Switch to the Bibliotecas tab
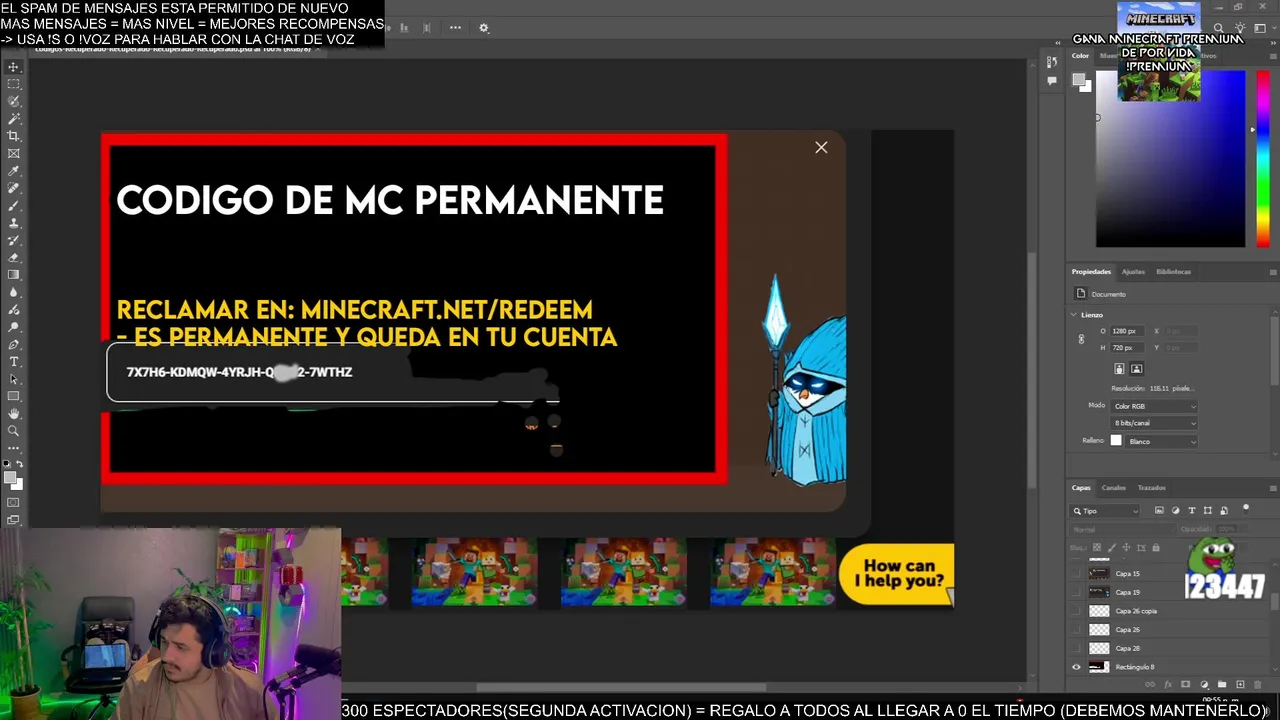 1173,272
